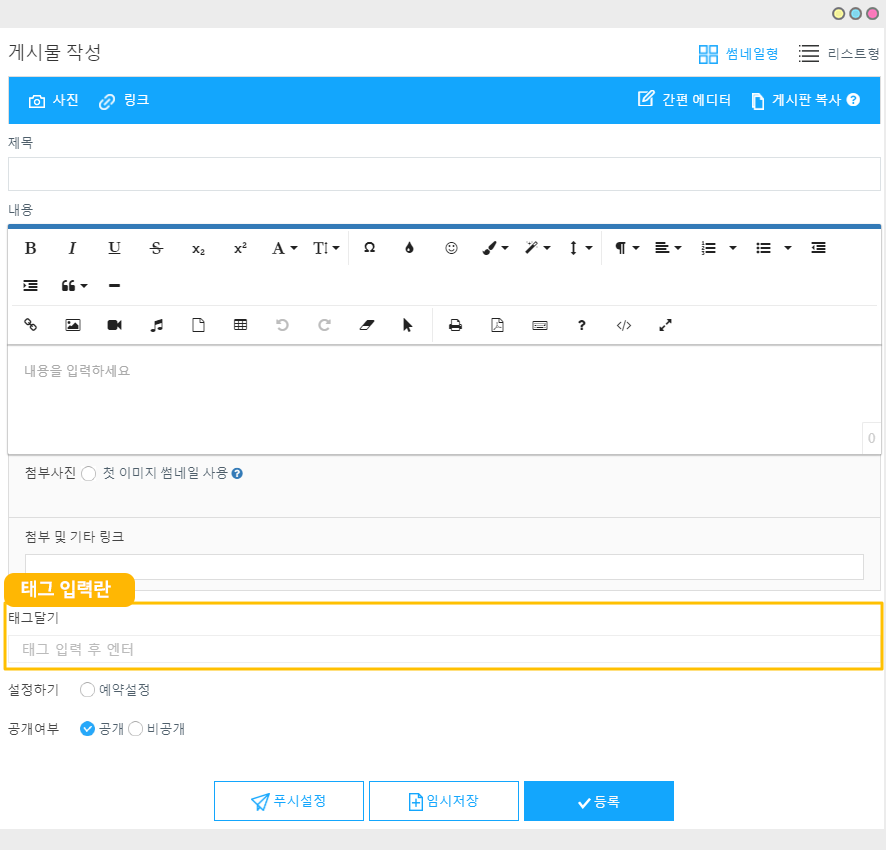Open the emoticon picker
The width and height of the screenshot is (886, 850).
(451, 248)
